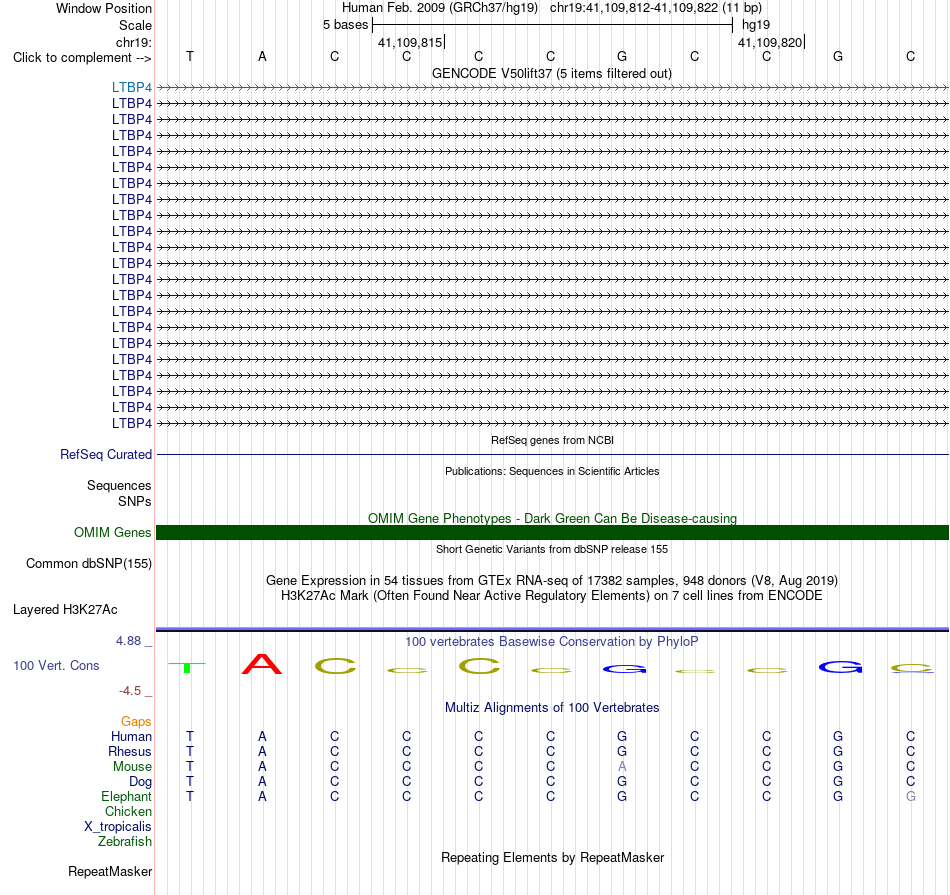The image size is (950, 895).
Task: Click 'Repeating Elements by RepeatMasker' title
Action: point(552,858)
